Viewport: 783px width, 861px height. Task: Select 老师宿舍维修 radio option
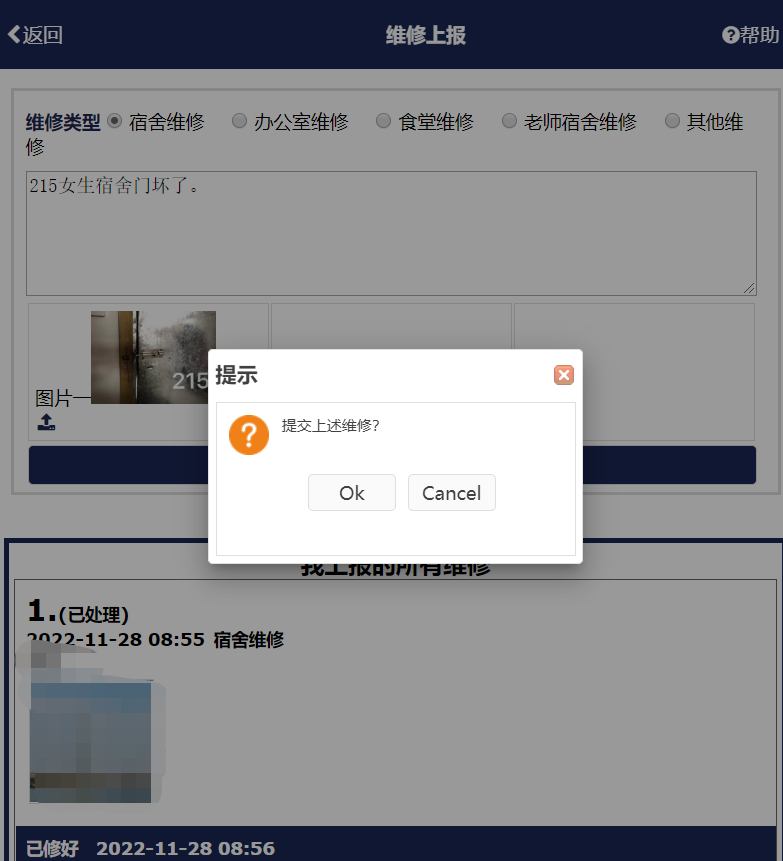click(510, 121)
